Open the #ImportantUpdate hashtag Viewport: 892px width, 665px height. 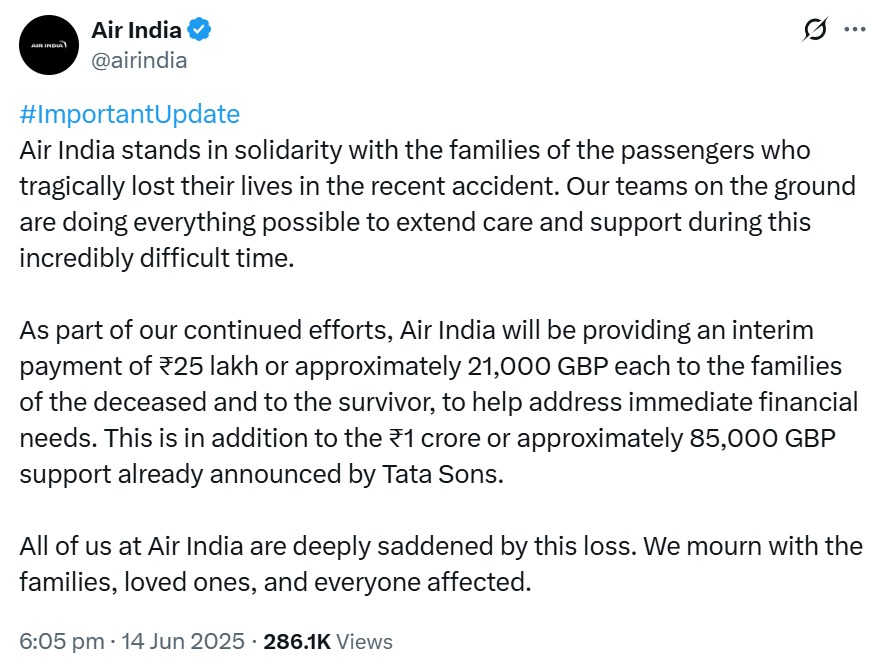pyautogui.click(x=130, y=114)
